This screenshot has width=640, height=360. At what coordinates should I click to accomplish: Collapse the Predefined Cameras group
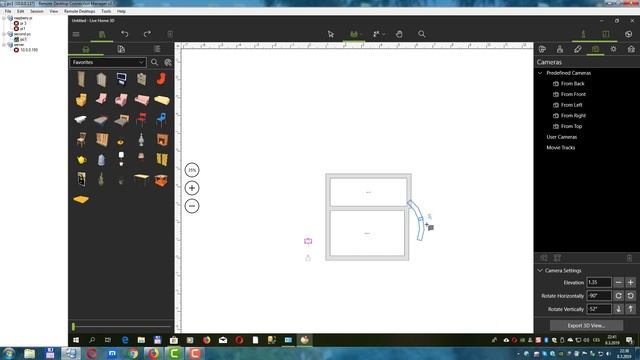pyautogui.click(x=540, y=73)
